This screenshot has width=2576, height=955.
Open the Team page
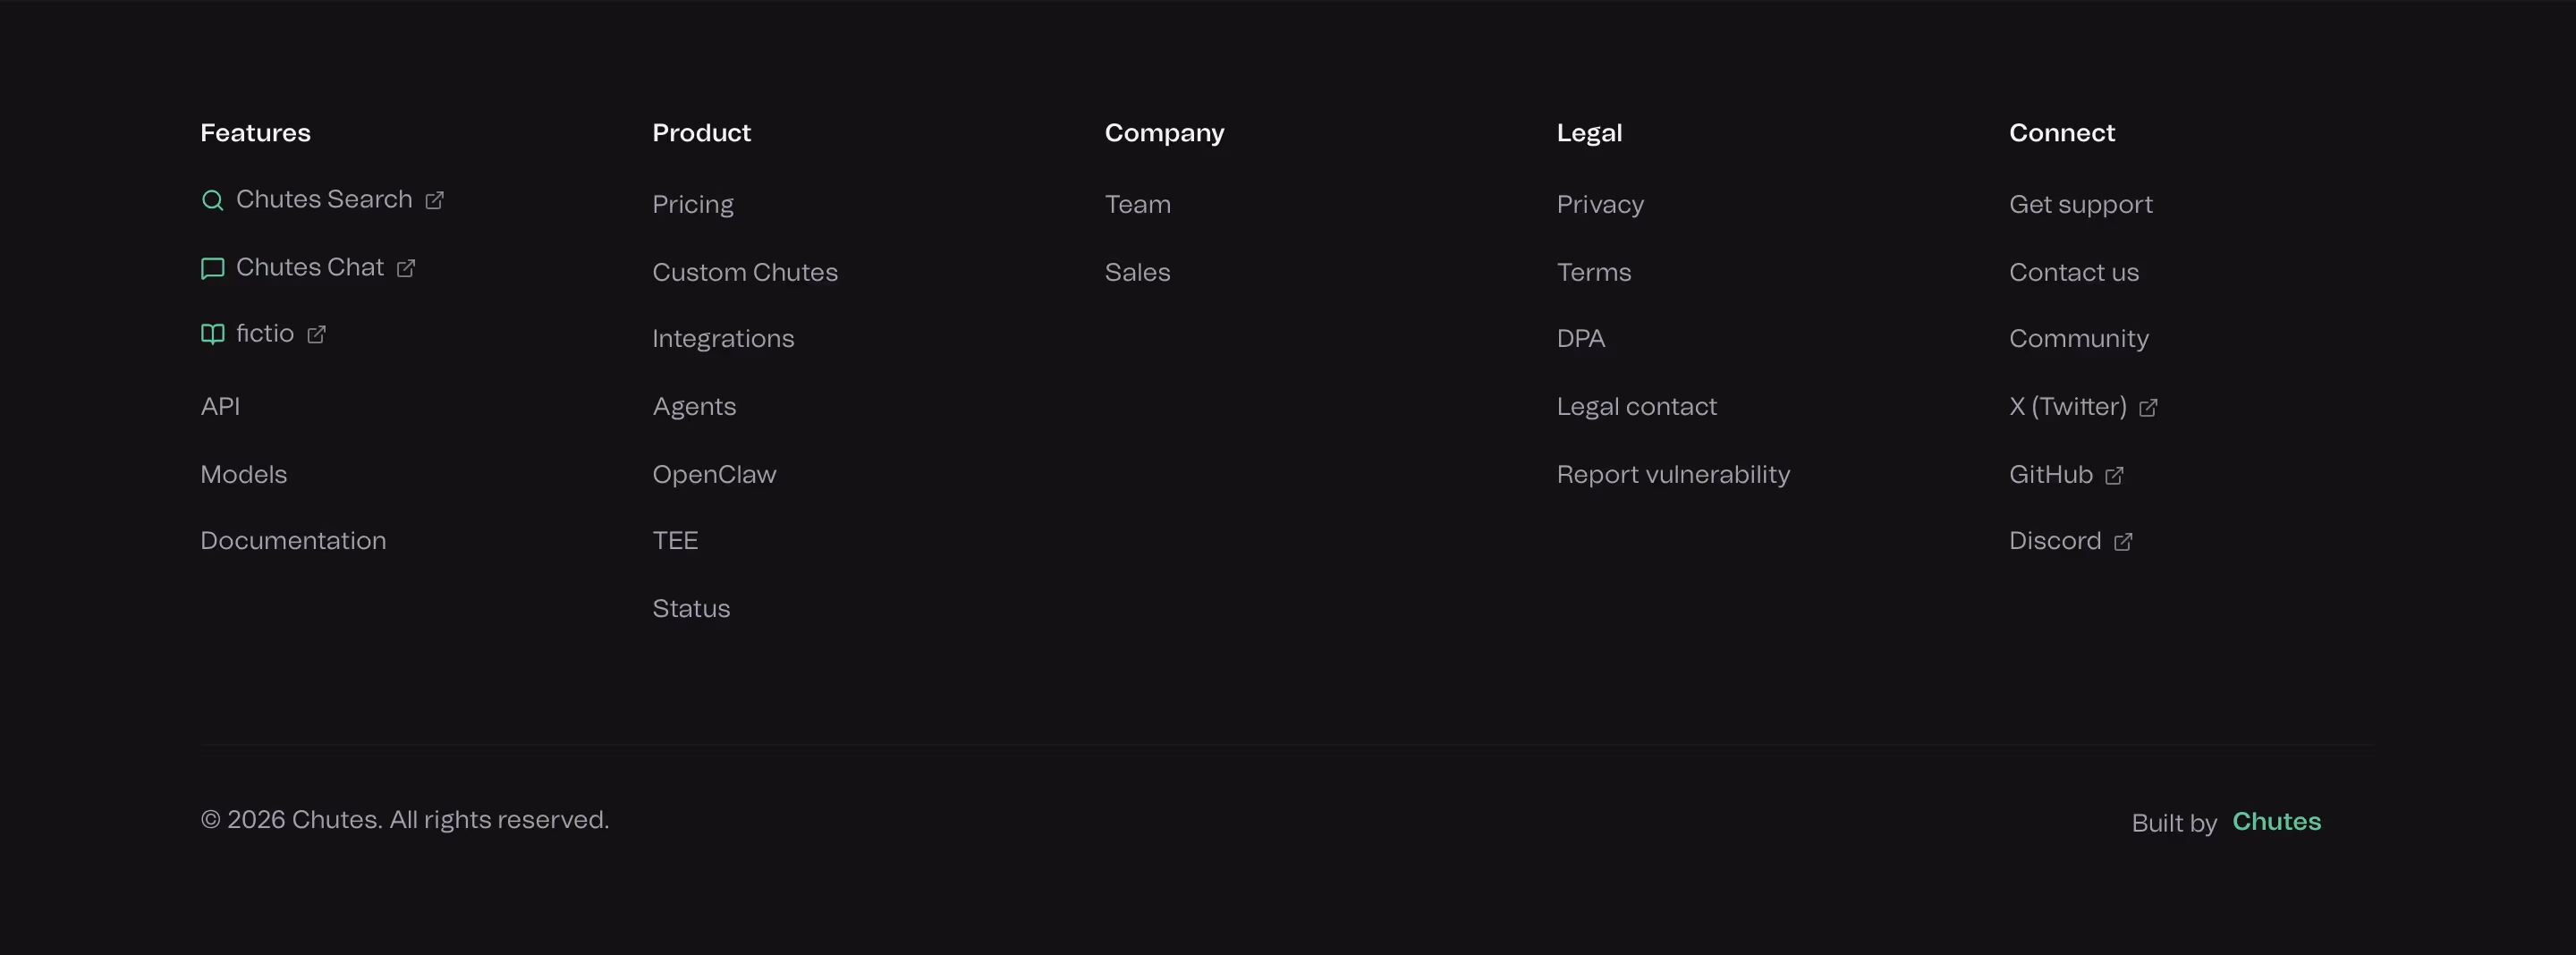click(x=1137, y=204)
